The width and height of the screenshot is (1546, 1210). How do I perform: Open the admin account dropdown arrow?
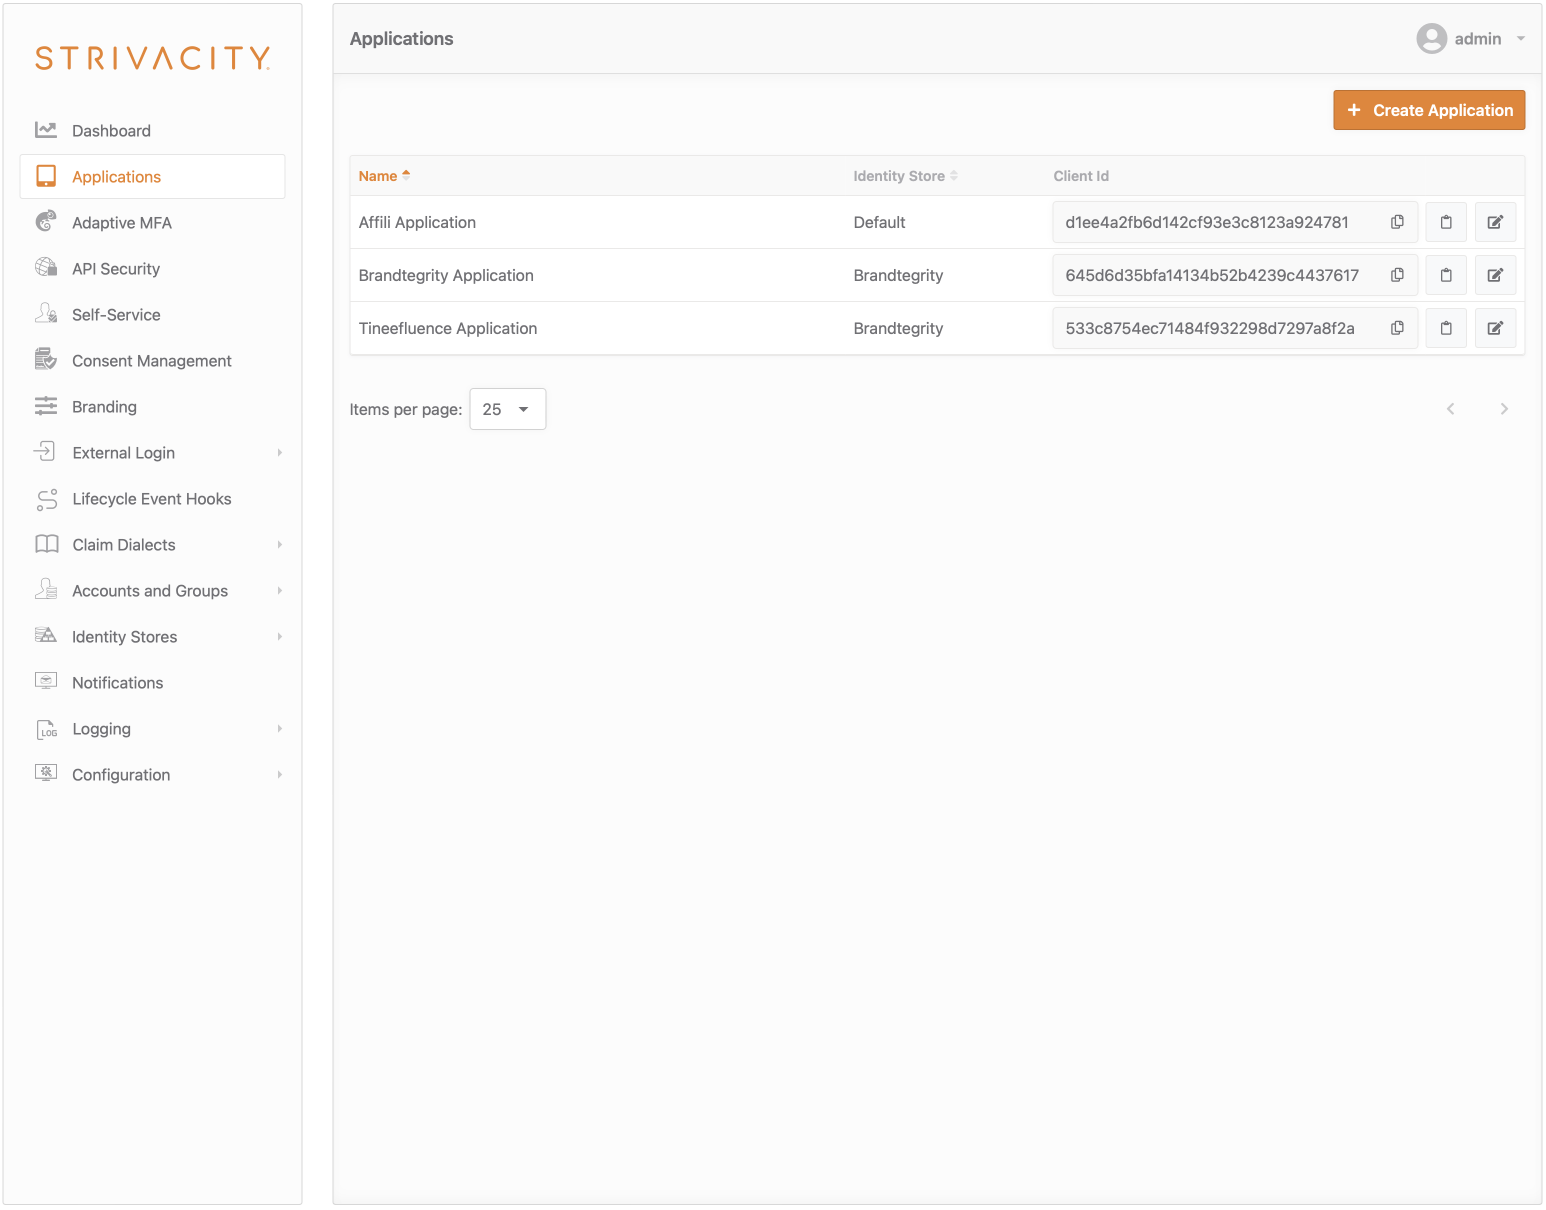click(x=1520, y=39)
